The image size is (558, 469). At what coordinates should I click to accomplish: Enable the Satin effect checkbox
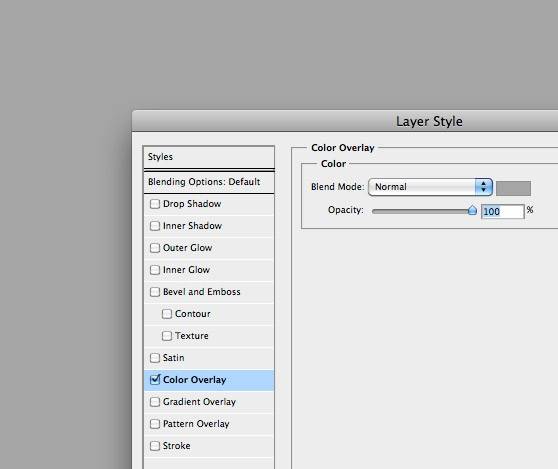click(155, 358)
